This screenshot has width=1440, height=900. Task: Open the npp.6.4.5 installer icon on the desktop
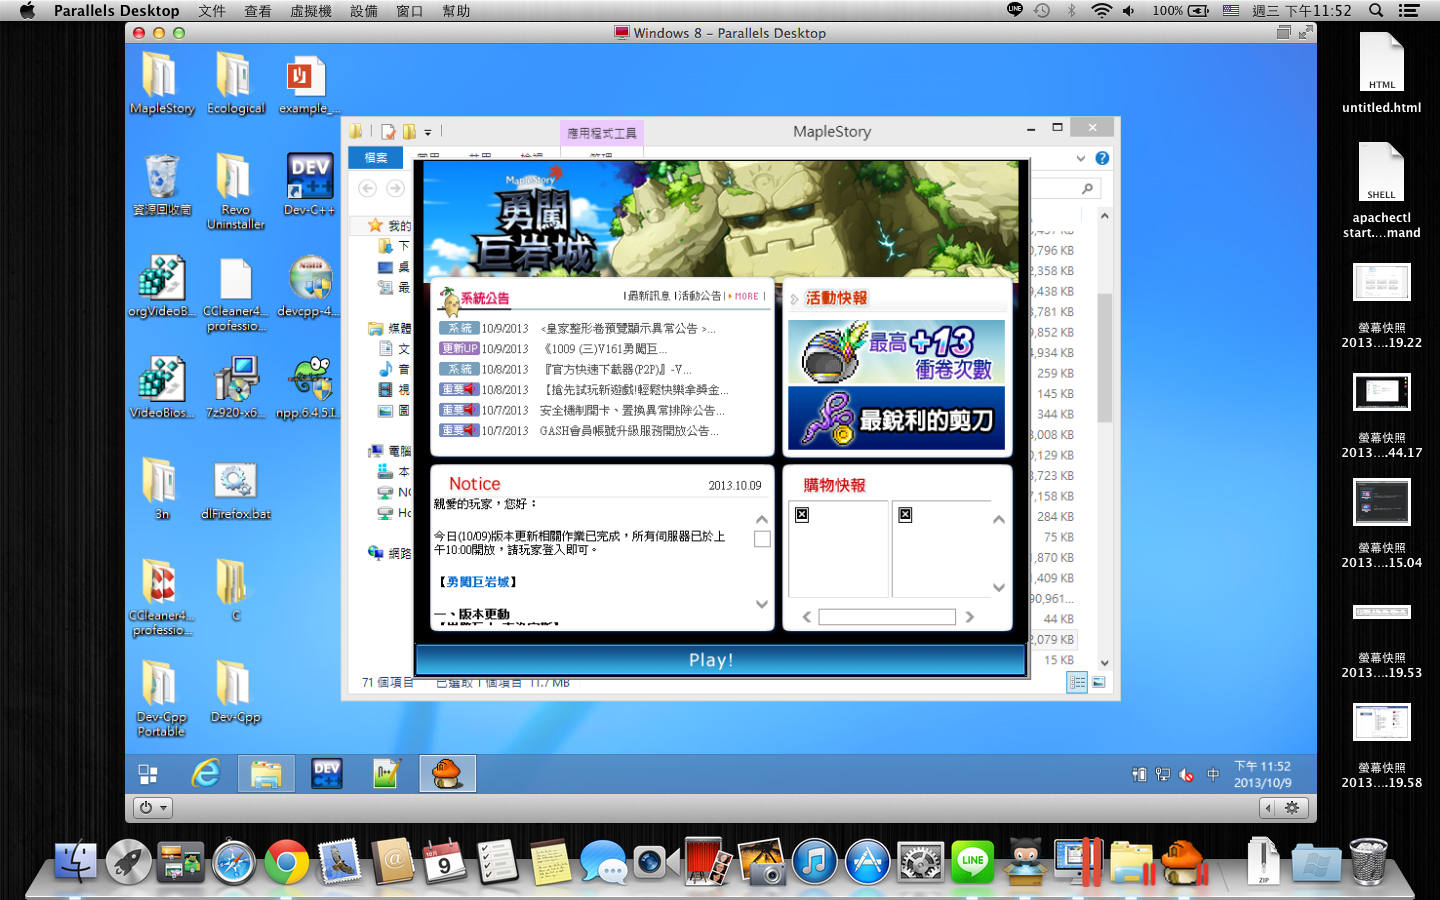coord(310,388)
